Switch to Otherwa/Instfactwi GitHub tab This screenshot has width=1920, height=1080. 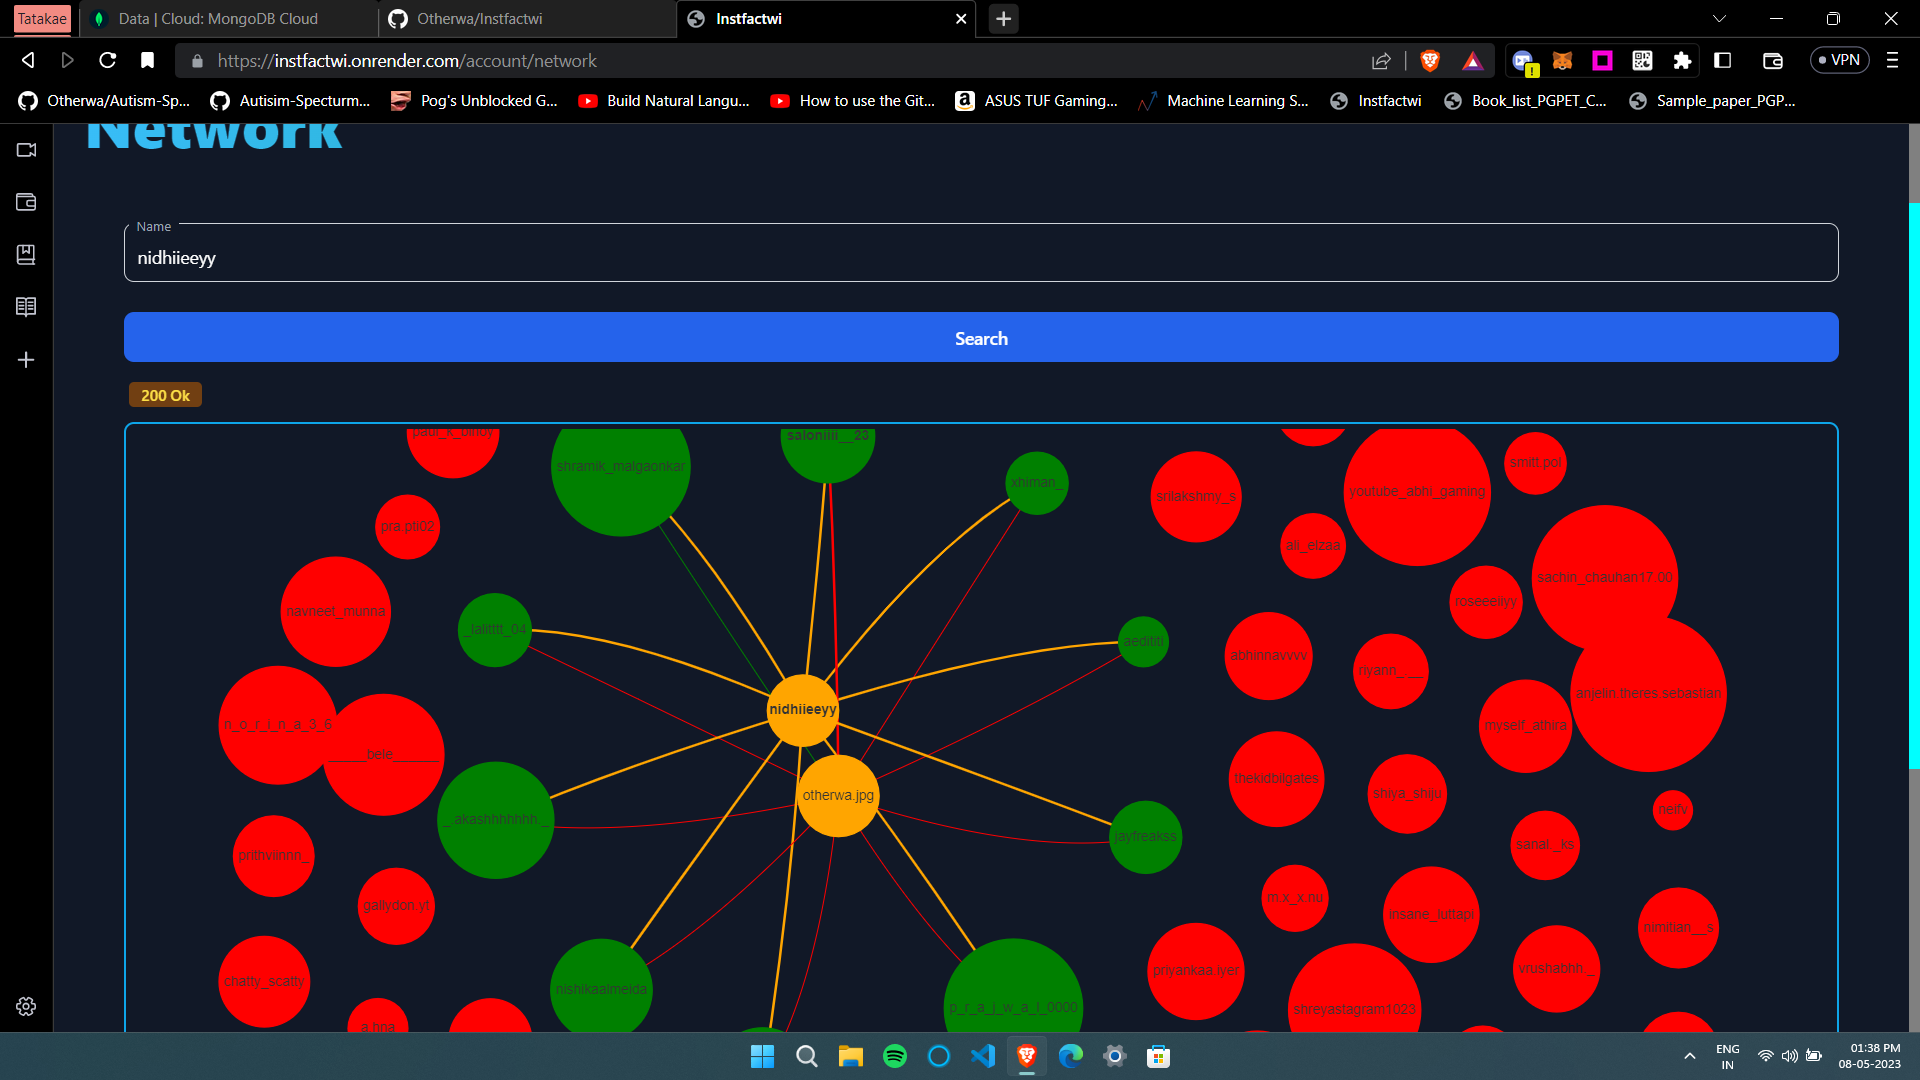527,19
